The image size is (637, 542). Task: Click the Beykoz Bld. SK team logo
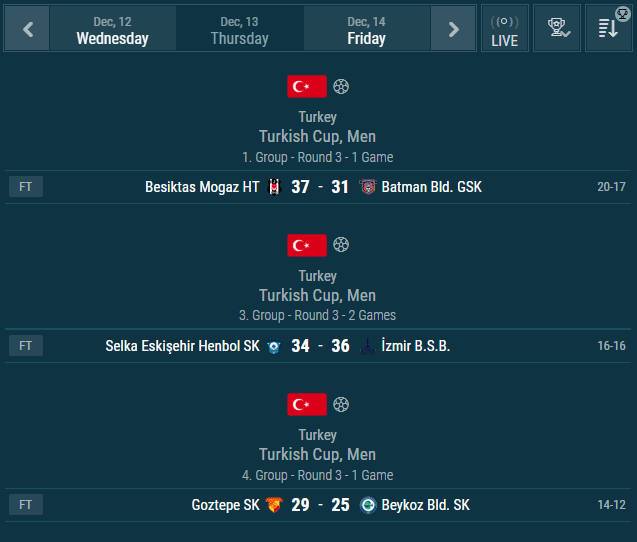point(367,505)
